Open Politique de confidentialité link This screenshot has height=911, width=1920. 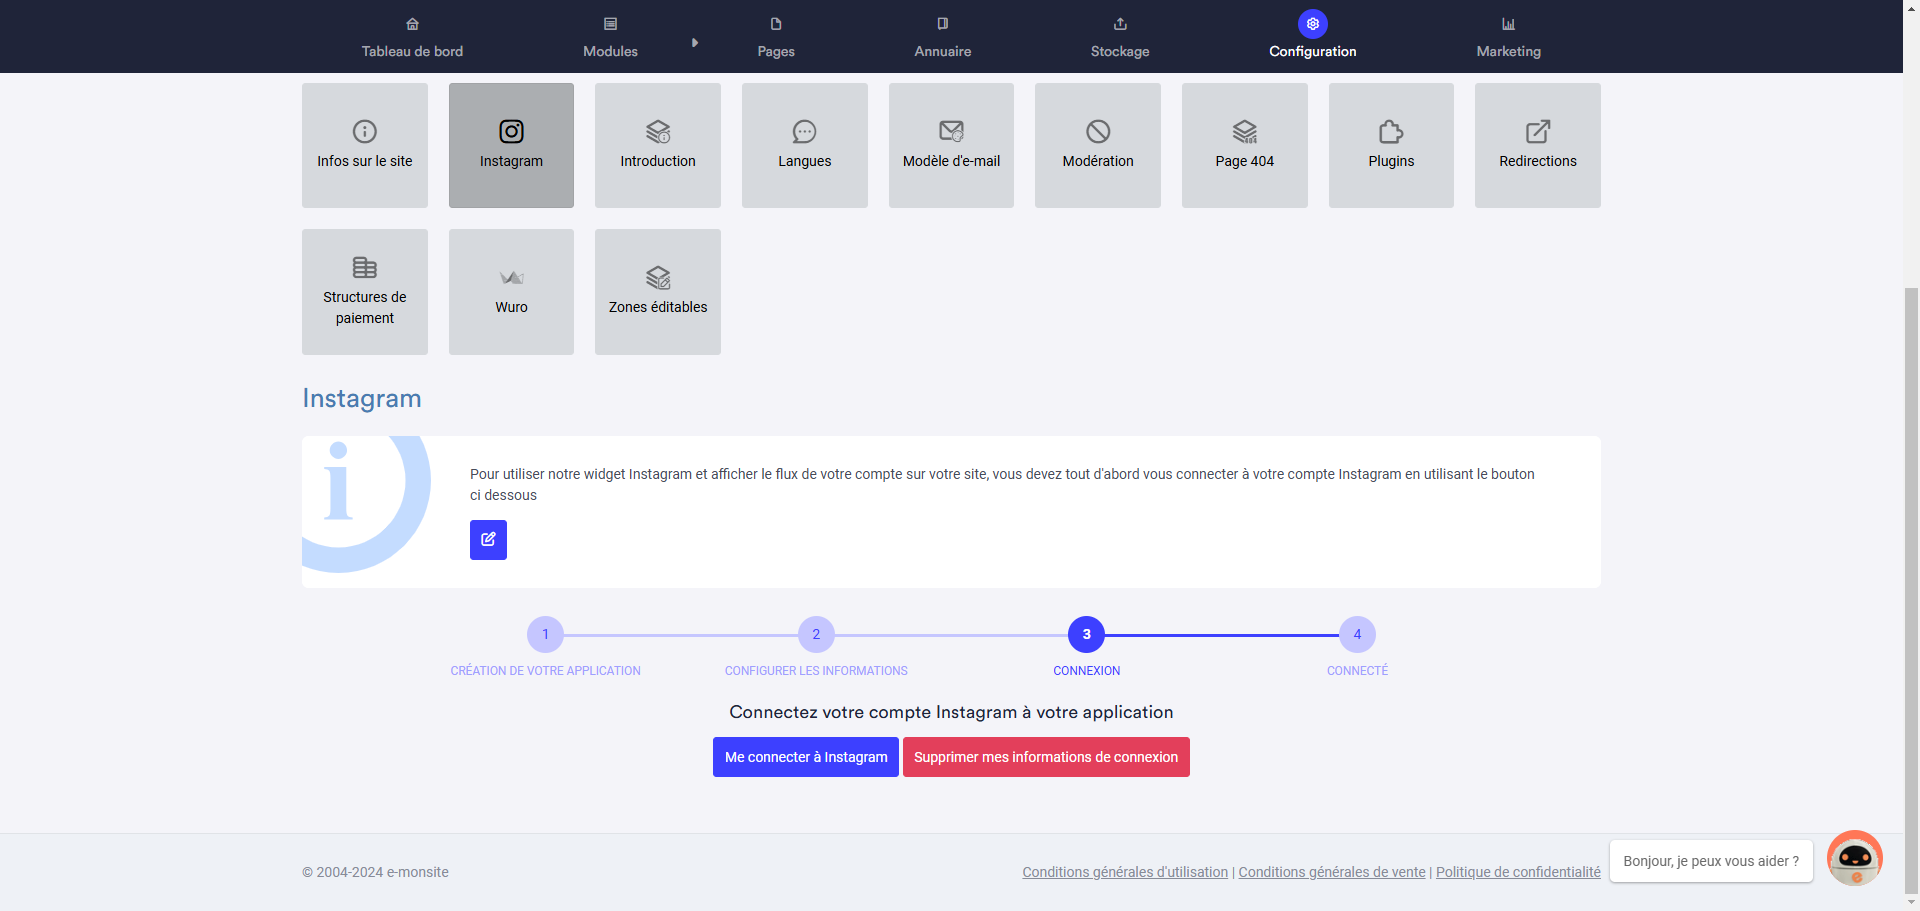[1518, 872]
